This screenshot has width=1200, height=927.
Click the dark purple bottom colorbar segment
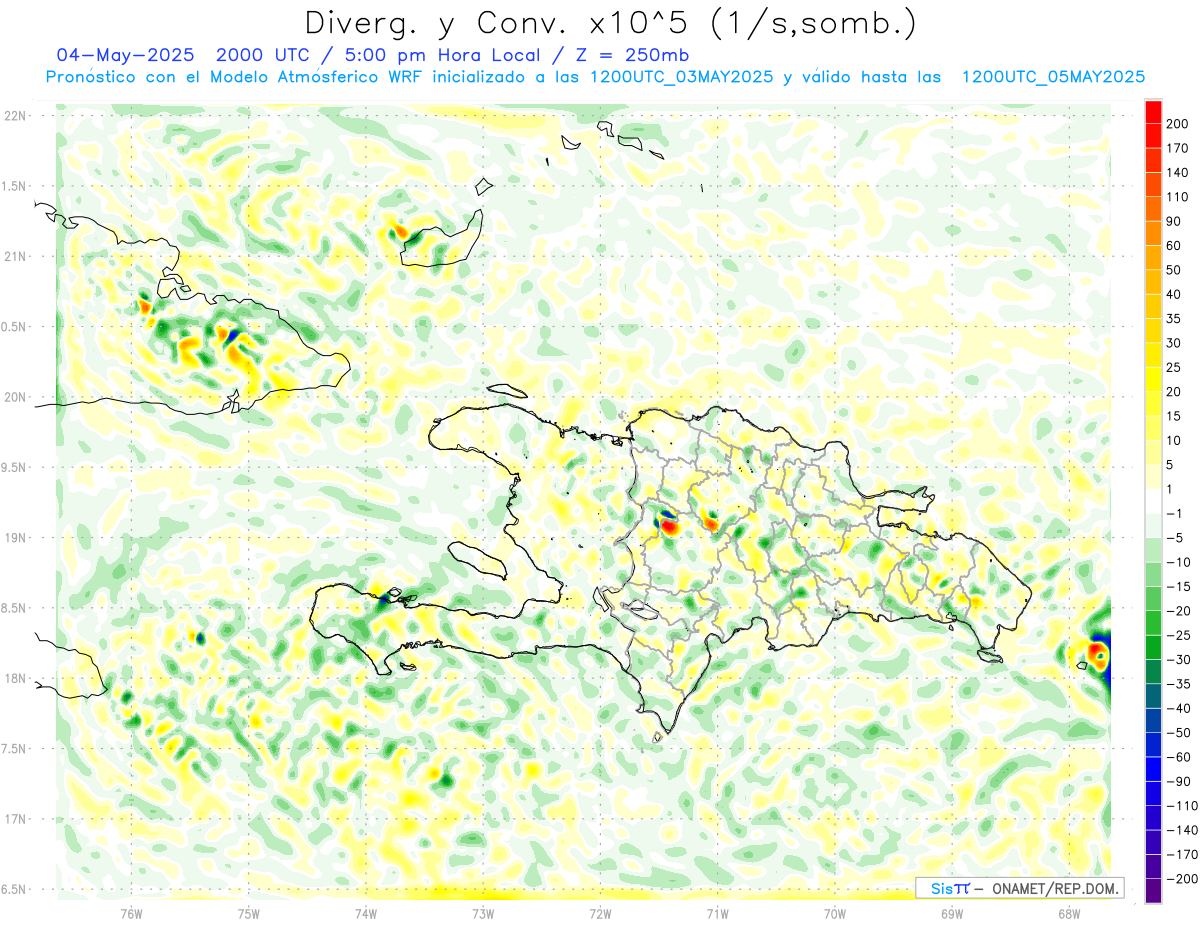pyautogui.click(x=1153, y=890)
